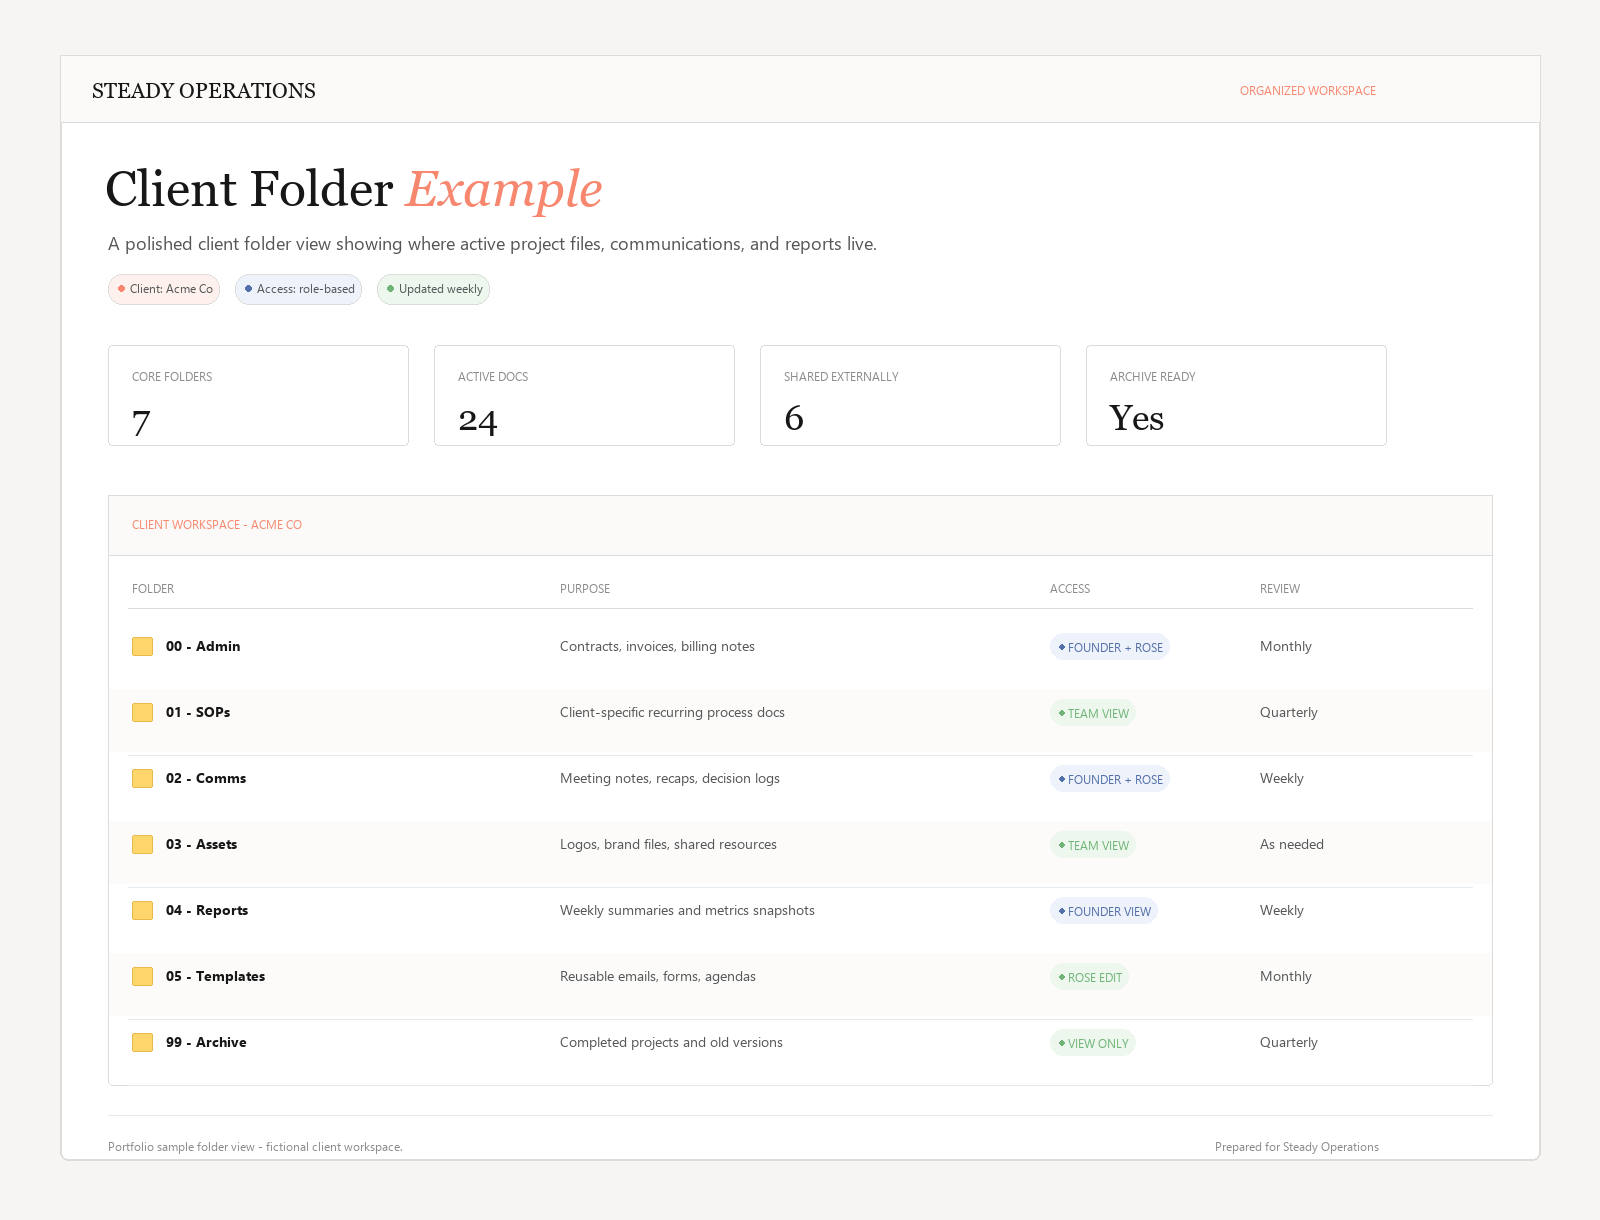This screenshot has width=1600, height=1220.
Task: Click the Monthly review value for Templates
Action: (x=1286, y=977)
